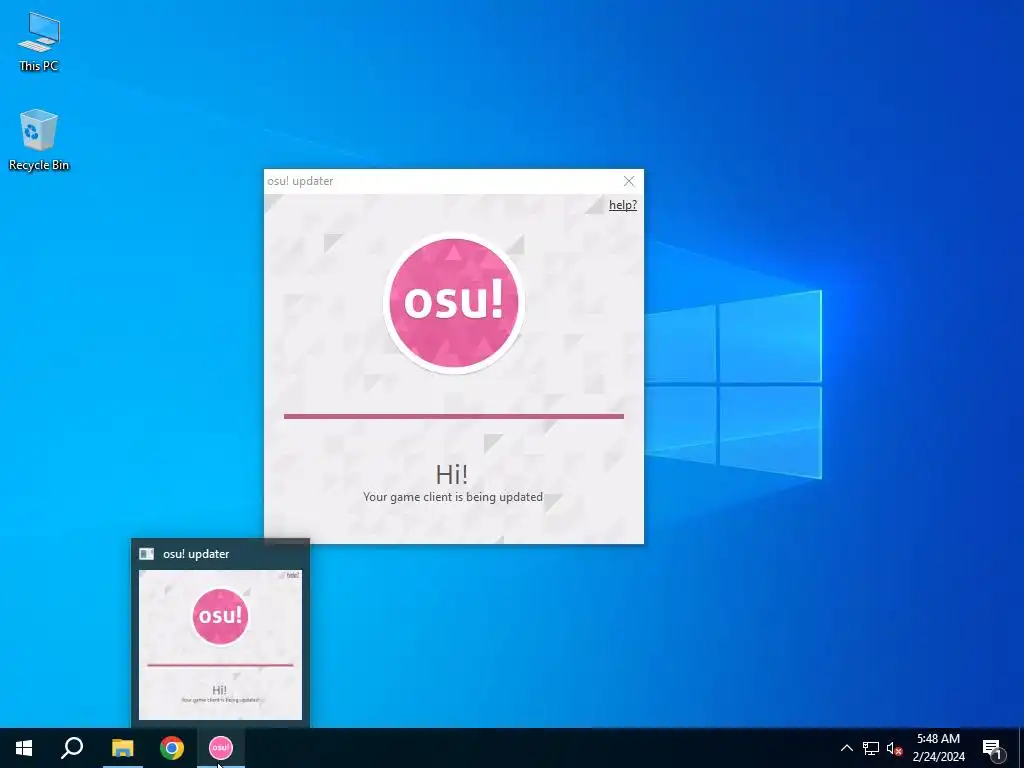Open taskbar Search
1024x768 pixels.
click(72, 748)
